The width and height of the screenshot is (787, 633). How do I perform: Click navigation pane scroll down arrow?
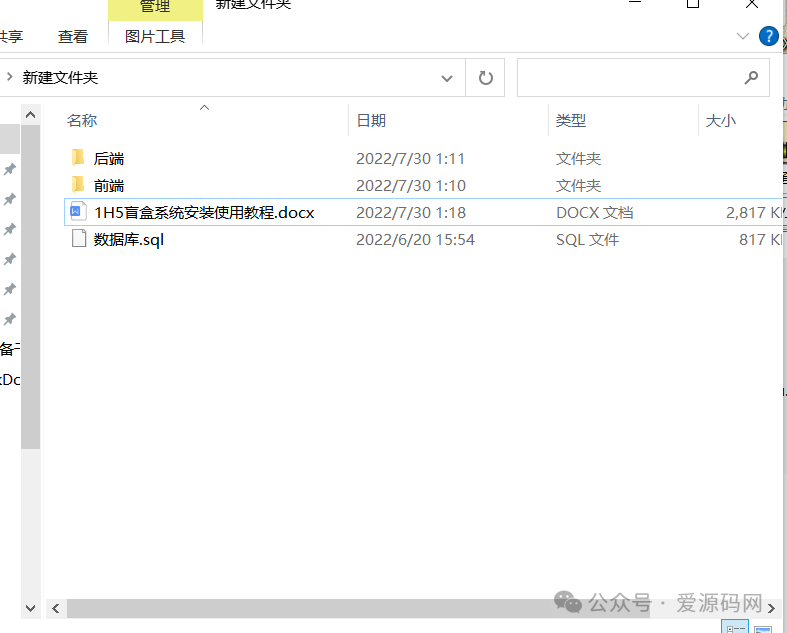click(x=30, y=608)
